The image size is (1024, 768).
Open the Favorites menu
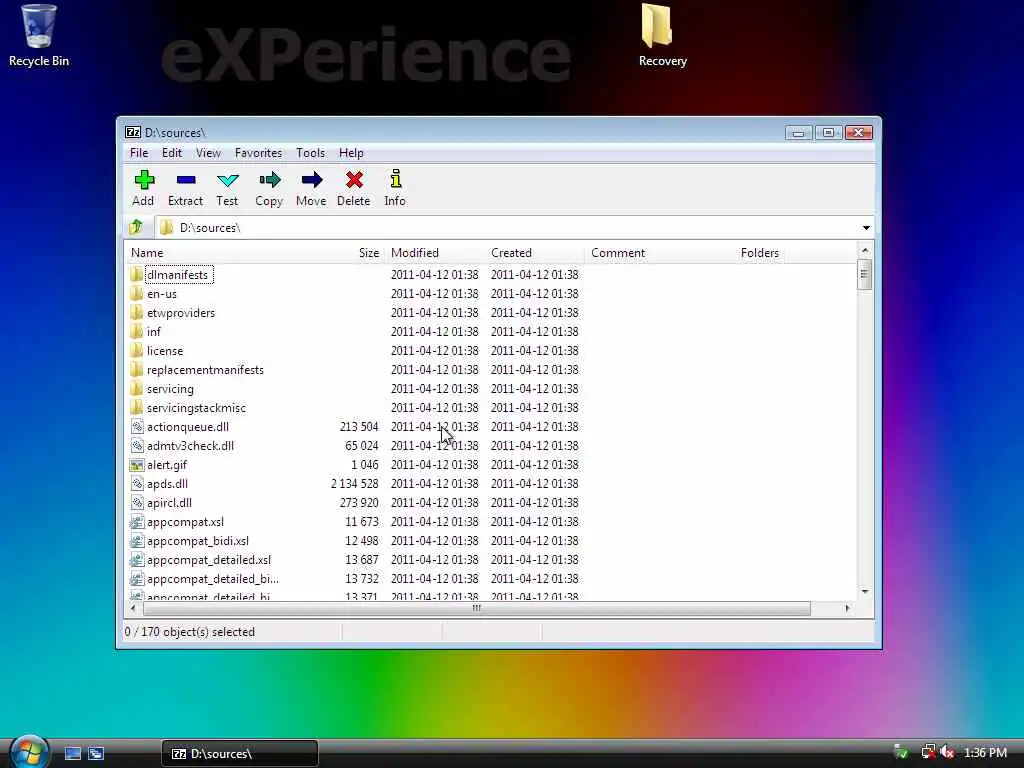pyautogui.click(x=259, y=153)
